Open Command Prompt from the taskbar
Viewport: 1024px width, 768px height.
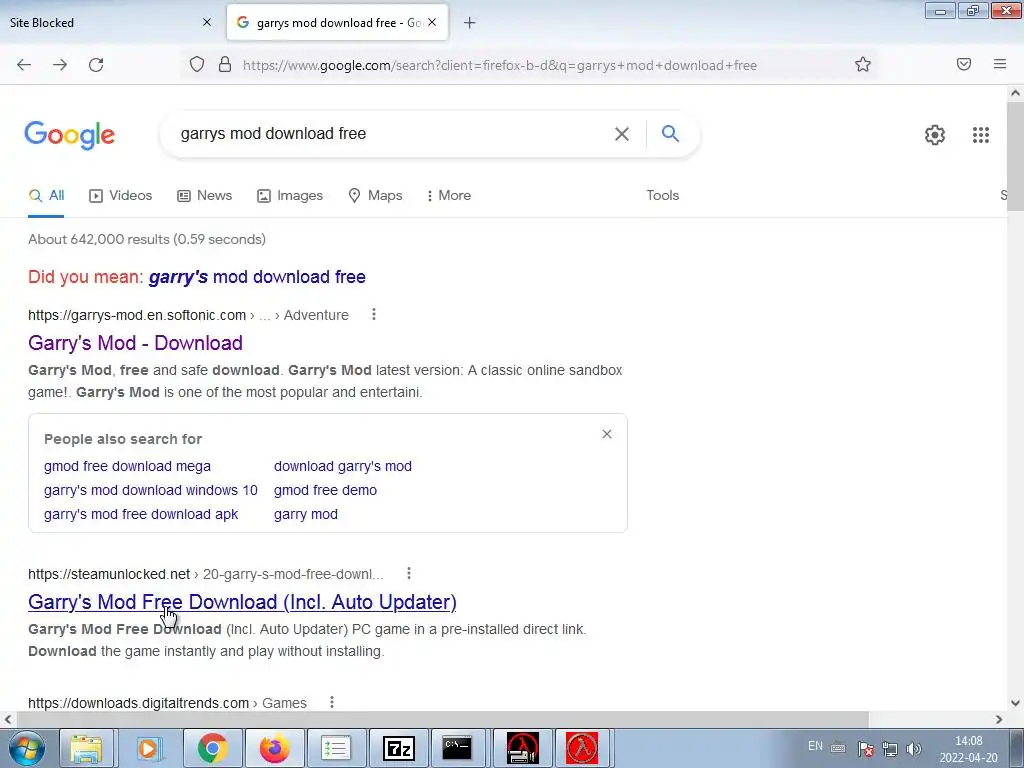(x=457, y=748)
